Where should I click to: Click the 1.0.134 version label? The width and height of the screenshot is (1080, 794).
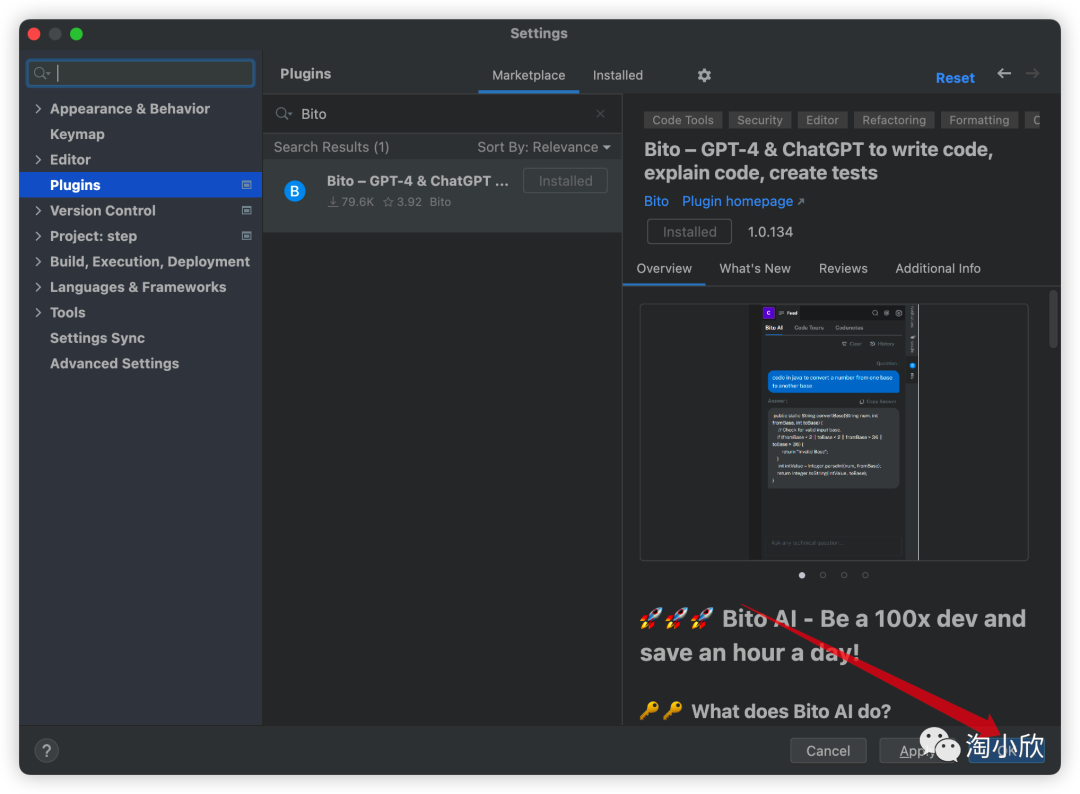[770, 232]
